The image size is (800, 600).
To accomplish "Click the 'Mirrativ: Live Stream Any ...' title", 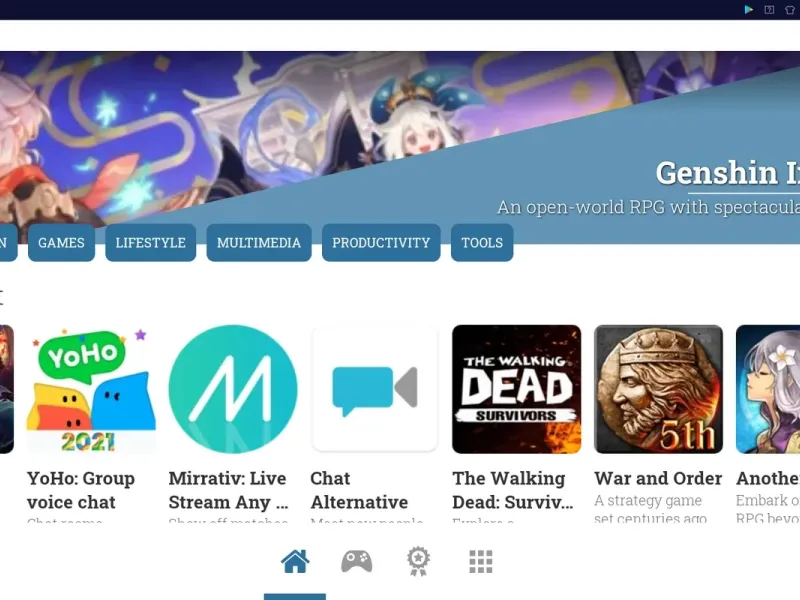I will tap(229, 490).
